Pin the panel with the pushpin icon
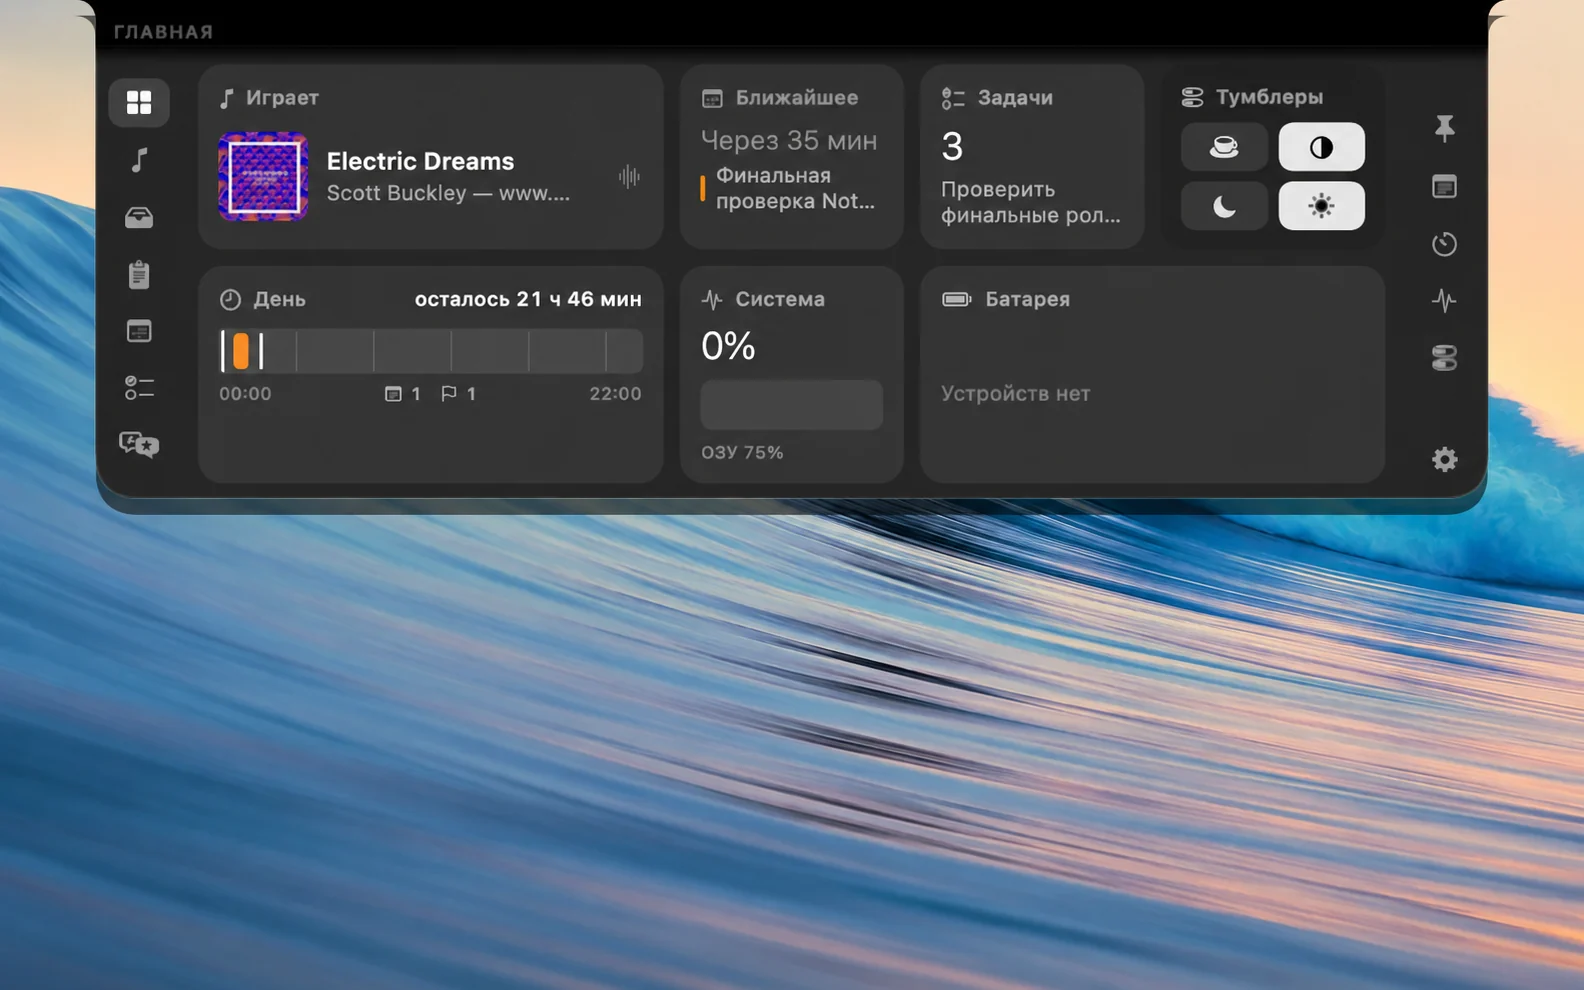This screenshot has width=1584, height=990. pyautogui.click(x=1444, y=128)
